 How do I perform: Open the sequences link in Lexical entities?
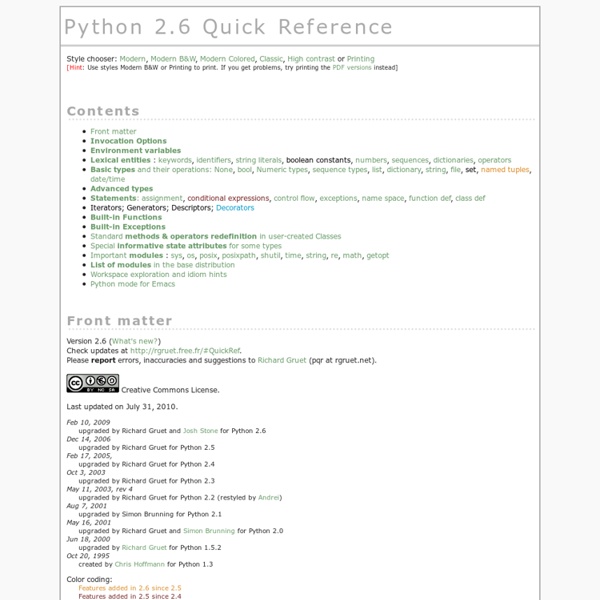(410, 160)
